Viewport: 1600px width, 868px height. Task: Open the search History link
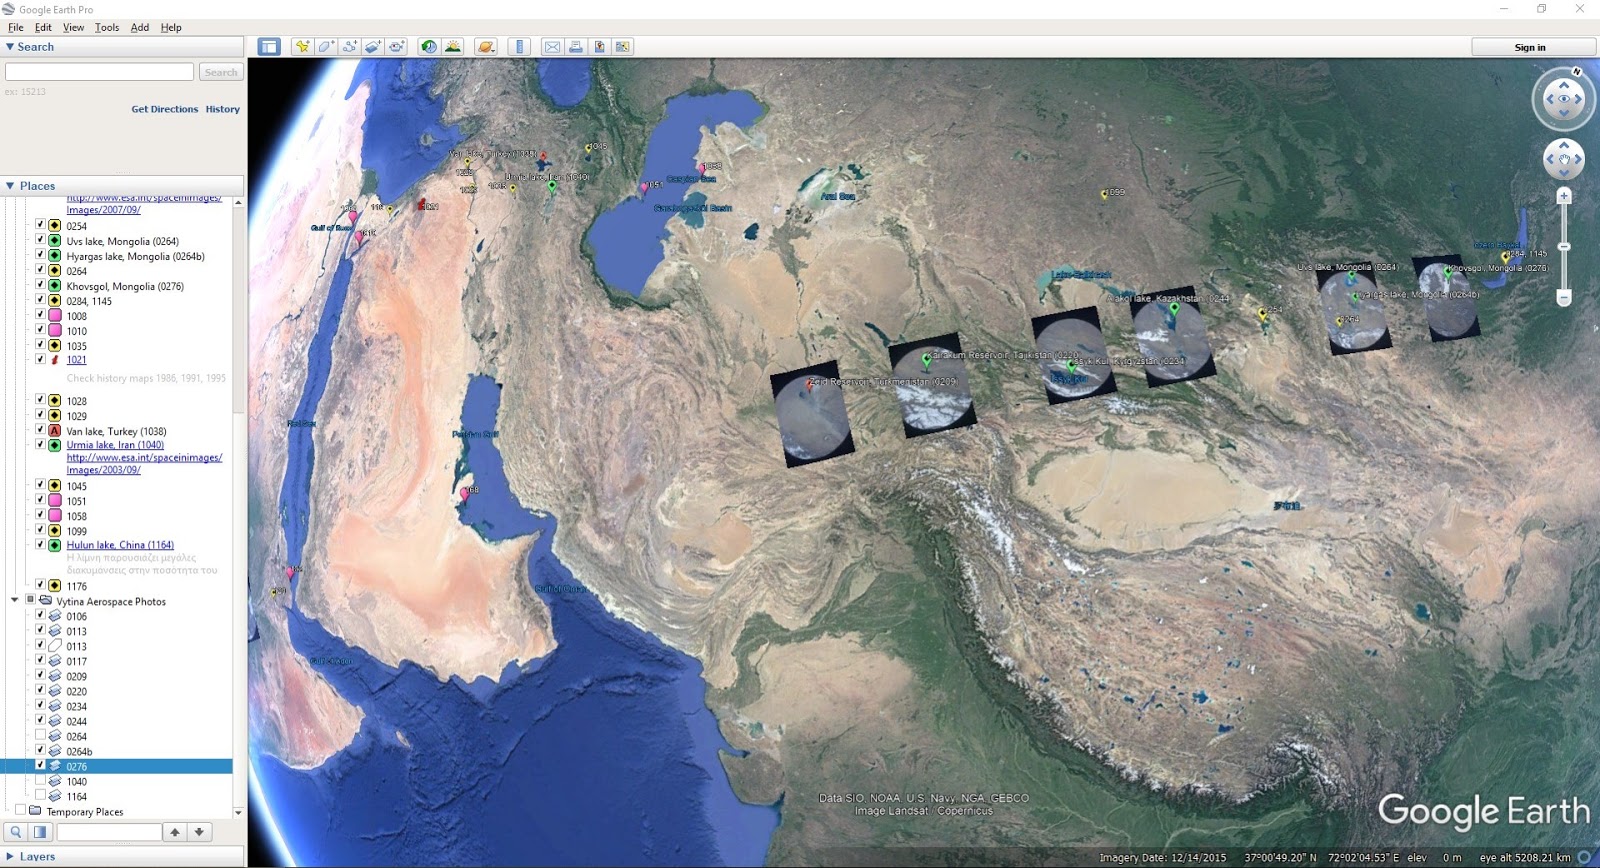pos(223,109)
